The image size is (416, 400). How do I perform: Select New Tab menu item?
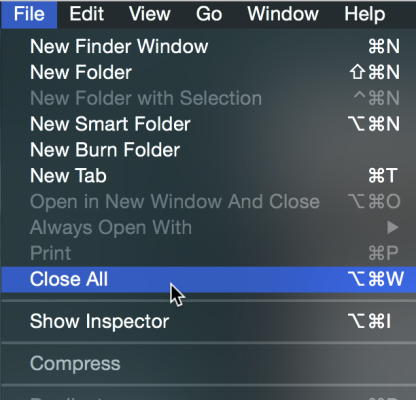click(208, 176)
